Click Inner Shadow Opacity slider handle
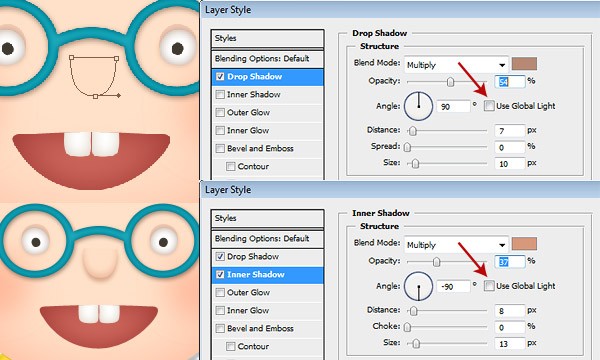Image resolution: width=600 pixels, height=360 pixels. [x=436, y=262]
